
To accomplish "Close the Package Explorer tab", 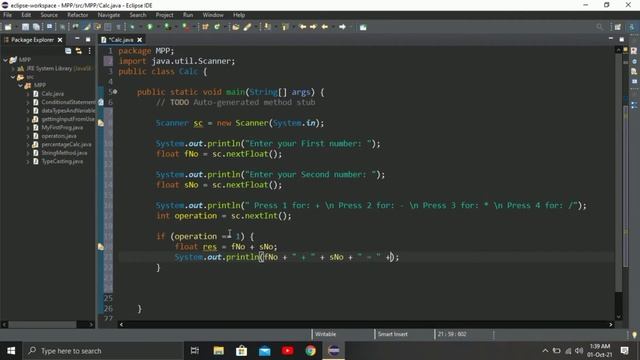I will (x=60, y=40).
